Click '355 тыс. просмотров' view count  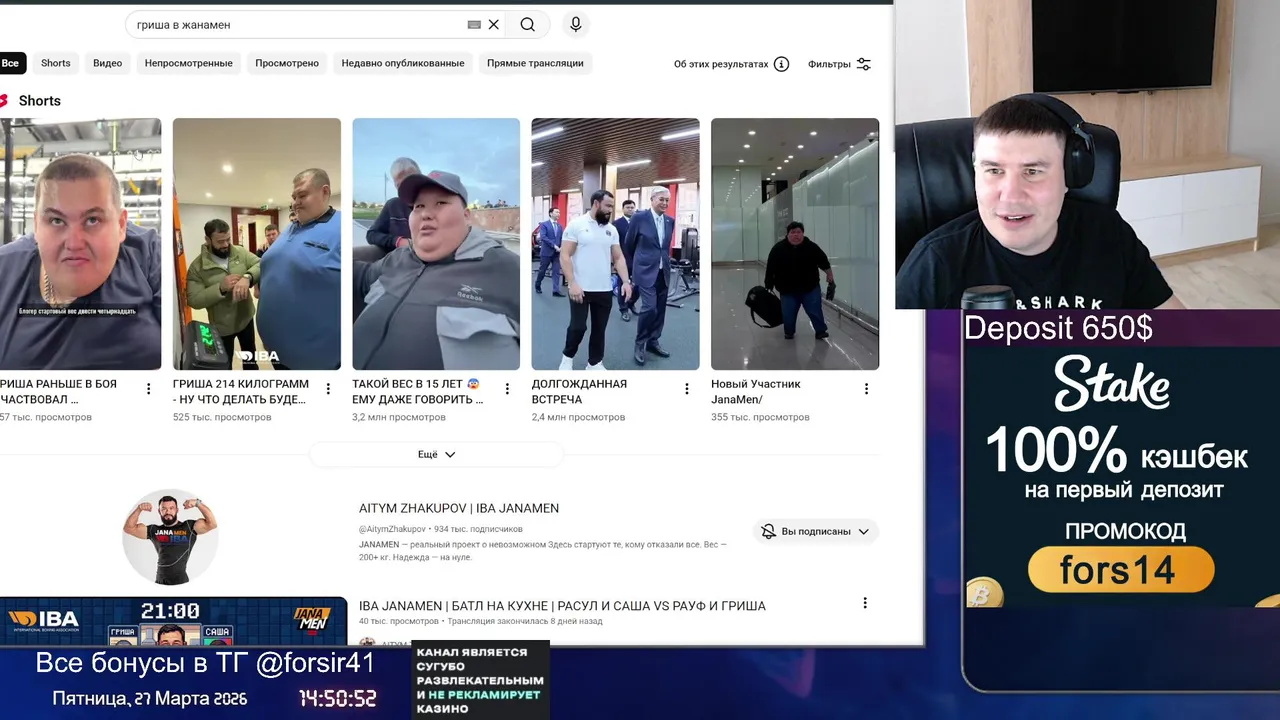pos(760,417)
